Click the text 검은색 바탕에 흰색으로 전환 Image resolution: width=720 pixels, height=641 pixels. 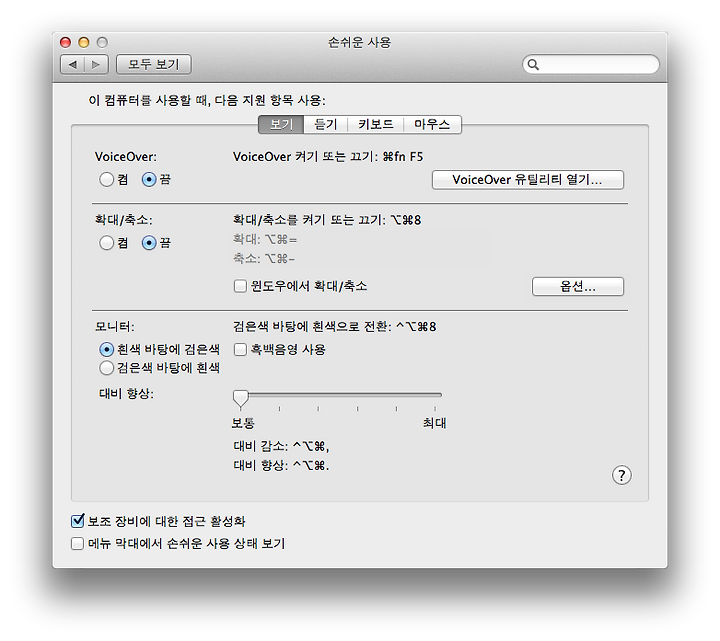pyautogui.click(x=334, y=327)
